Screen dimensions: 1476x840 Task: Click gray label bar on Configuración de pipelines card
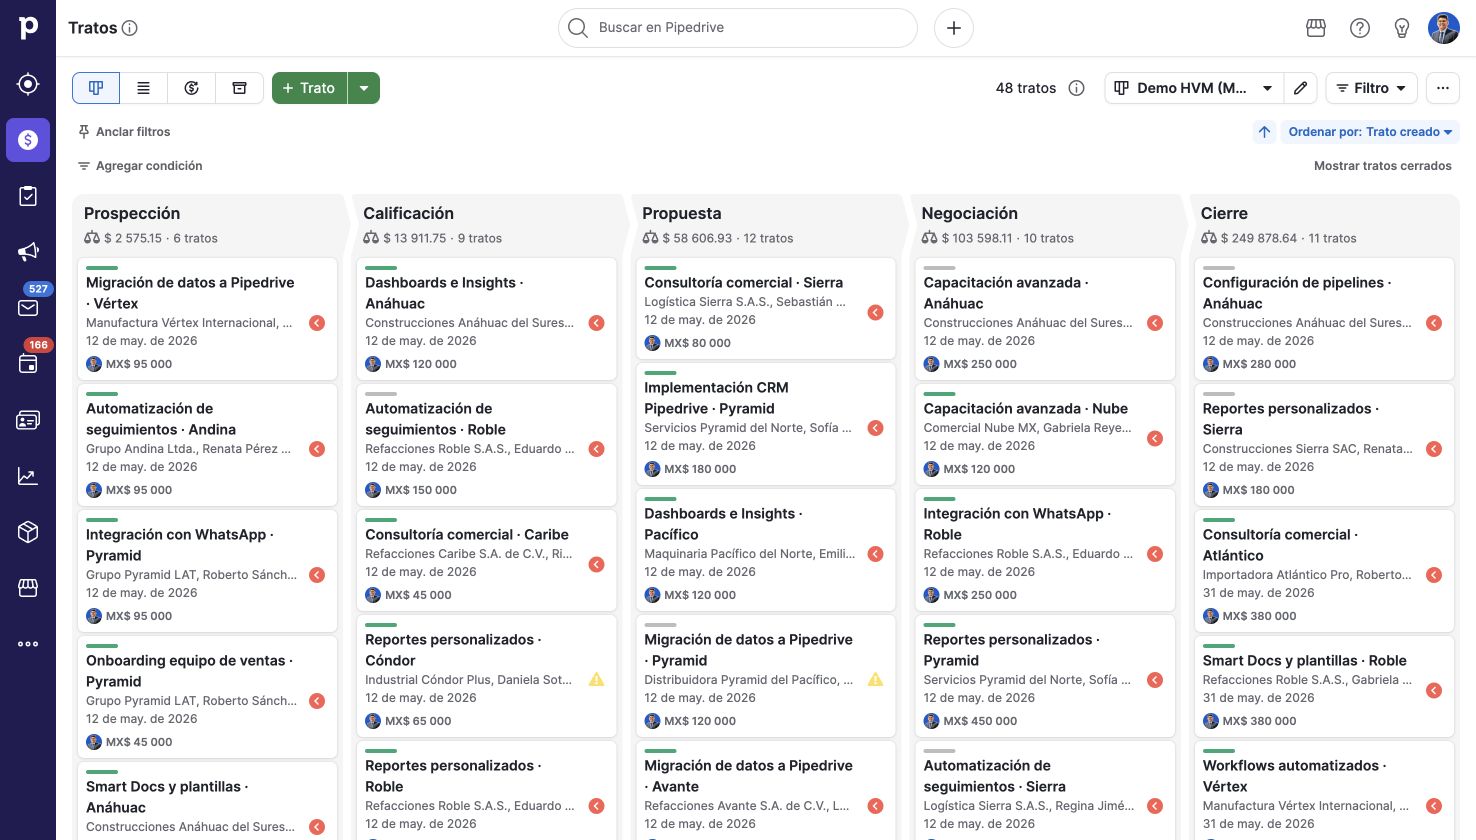(1219, 268)
